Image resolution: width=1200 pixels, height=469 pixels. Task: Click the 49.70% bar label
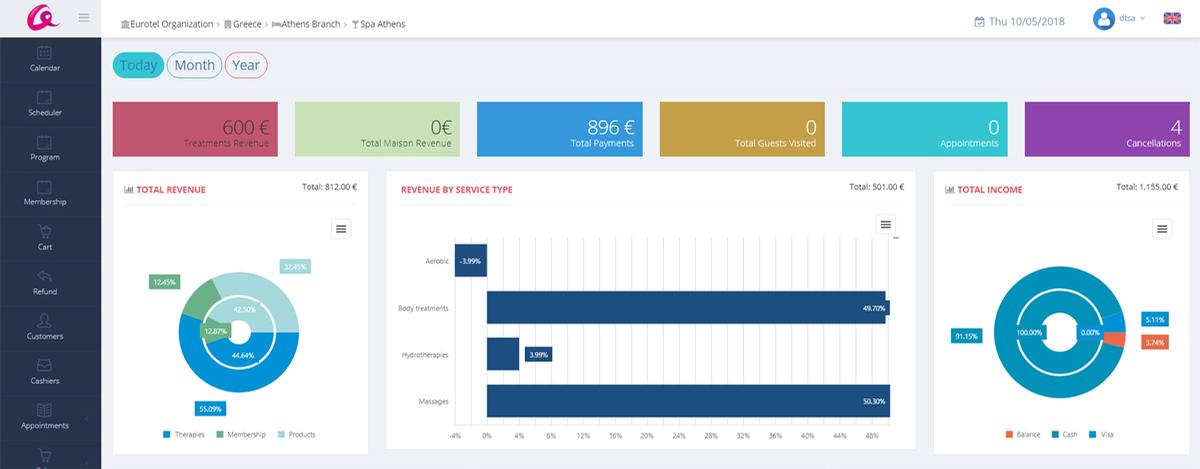click(873, 308)
